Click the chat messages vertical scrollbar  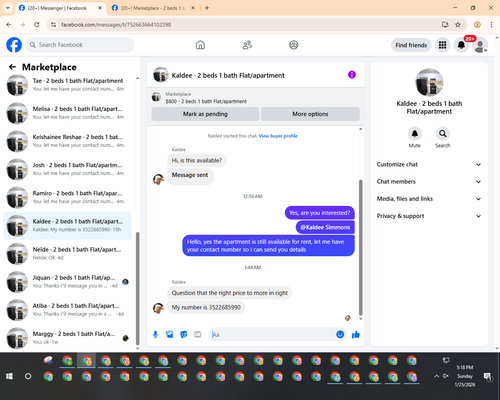(360, 248)
